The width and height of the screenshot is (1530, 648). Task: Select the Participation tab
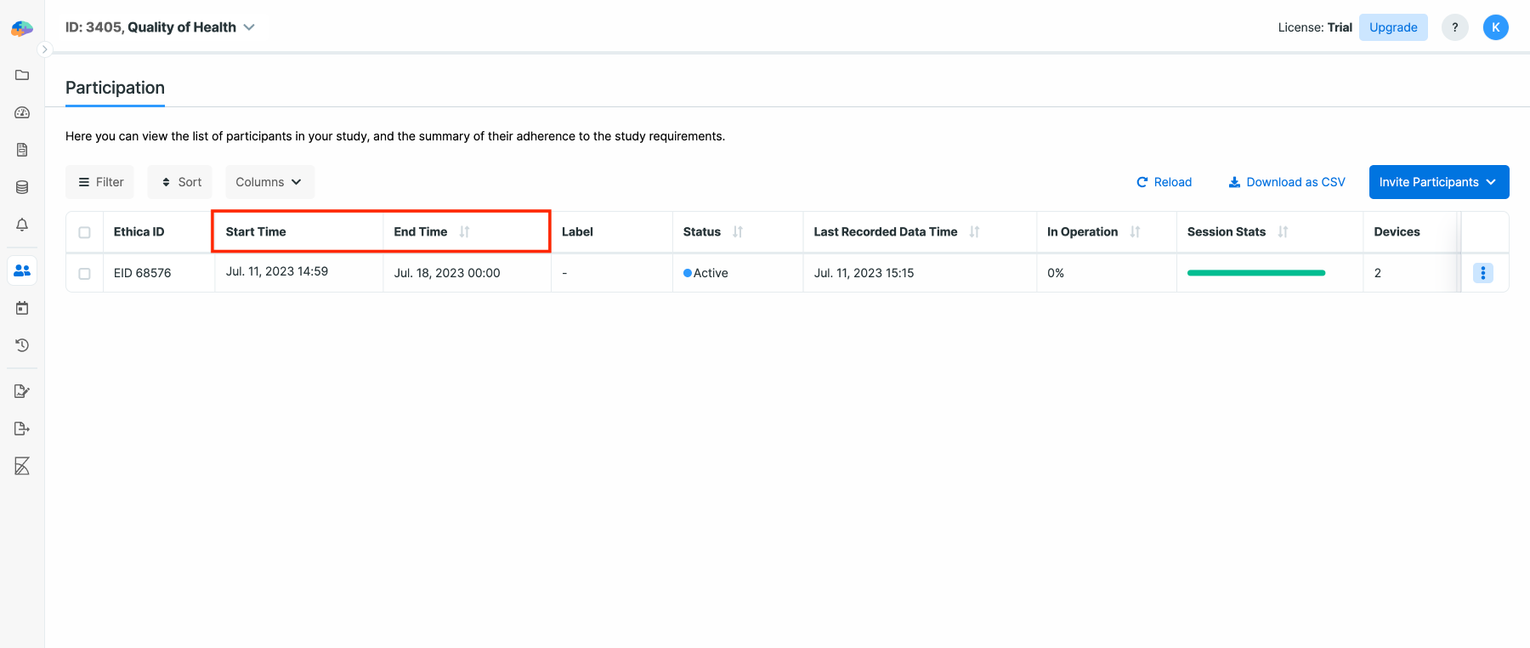click(115, 88)
